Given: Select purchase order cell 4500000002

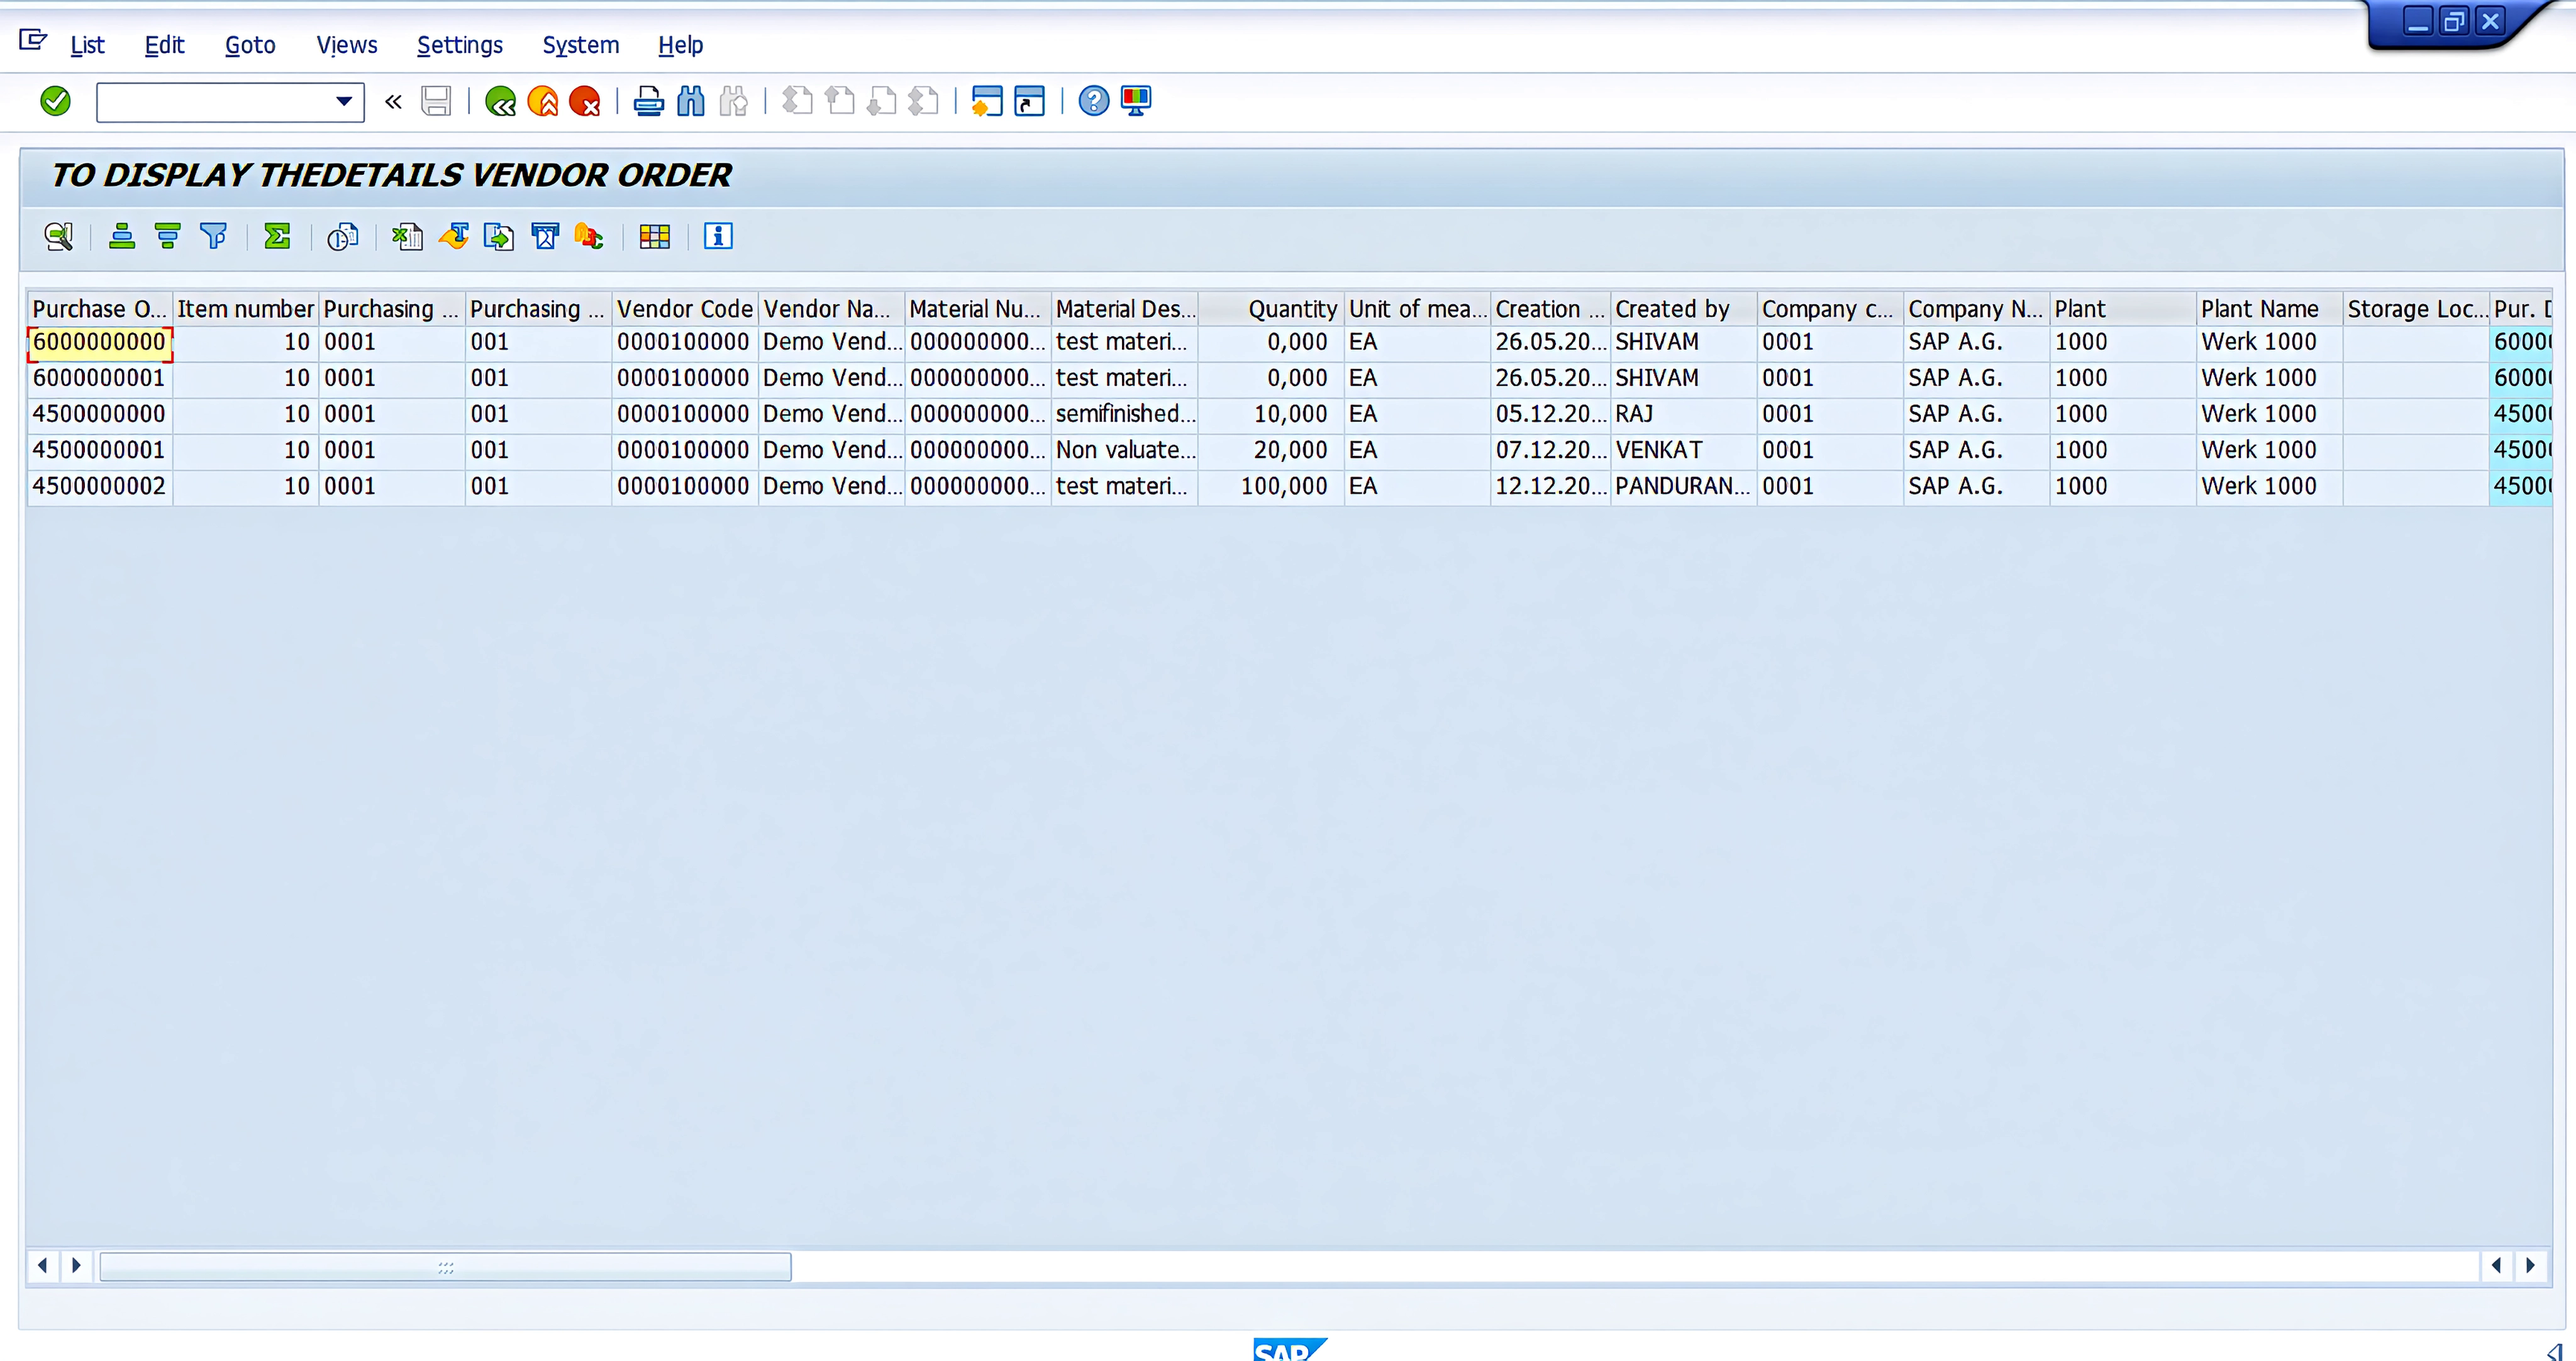Looking at the screenshot, I should 99,486.
